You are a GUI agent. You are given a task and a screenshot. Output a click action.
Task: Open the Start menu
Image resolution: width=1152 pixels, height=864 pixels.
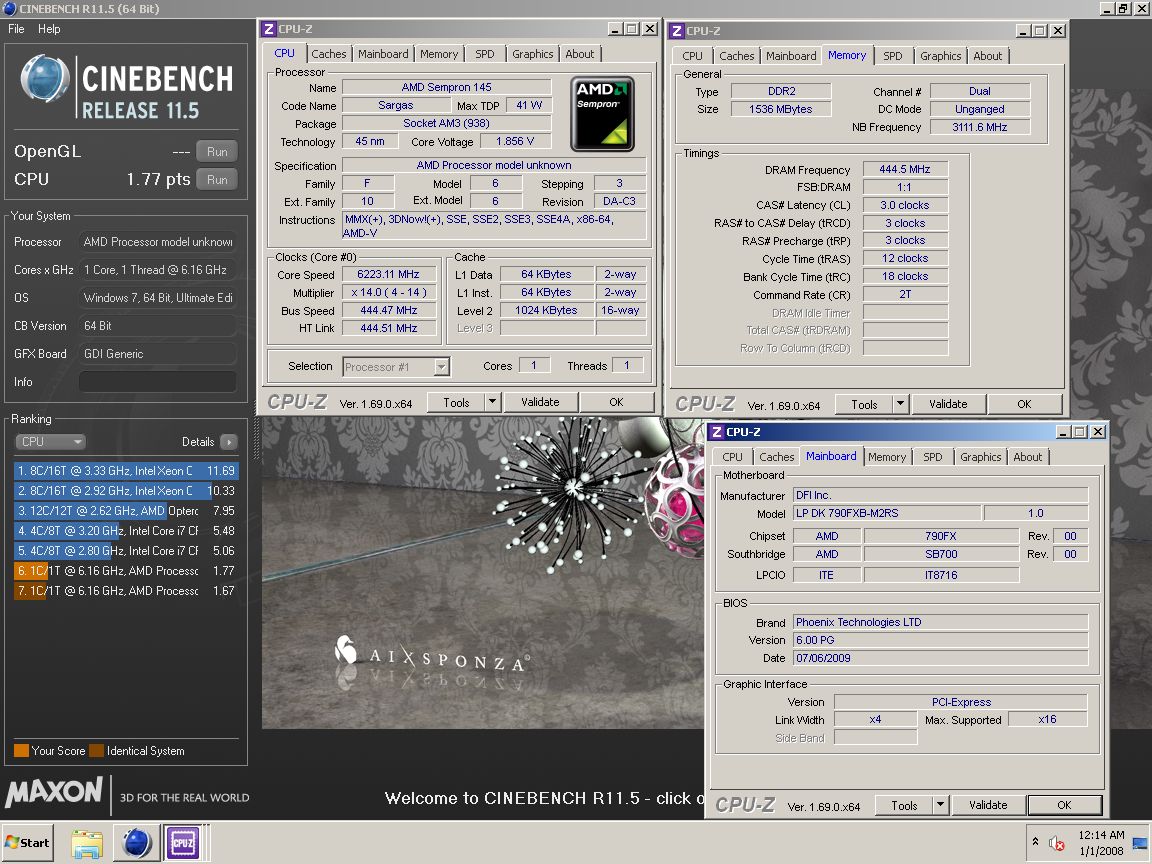(27, 843)
